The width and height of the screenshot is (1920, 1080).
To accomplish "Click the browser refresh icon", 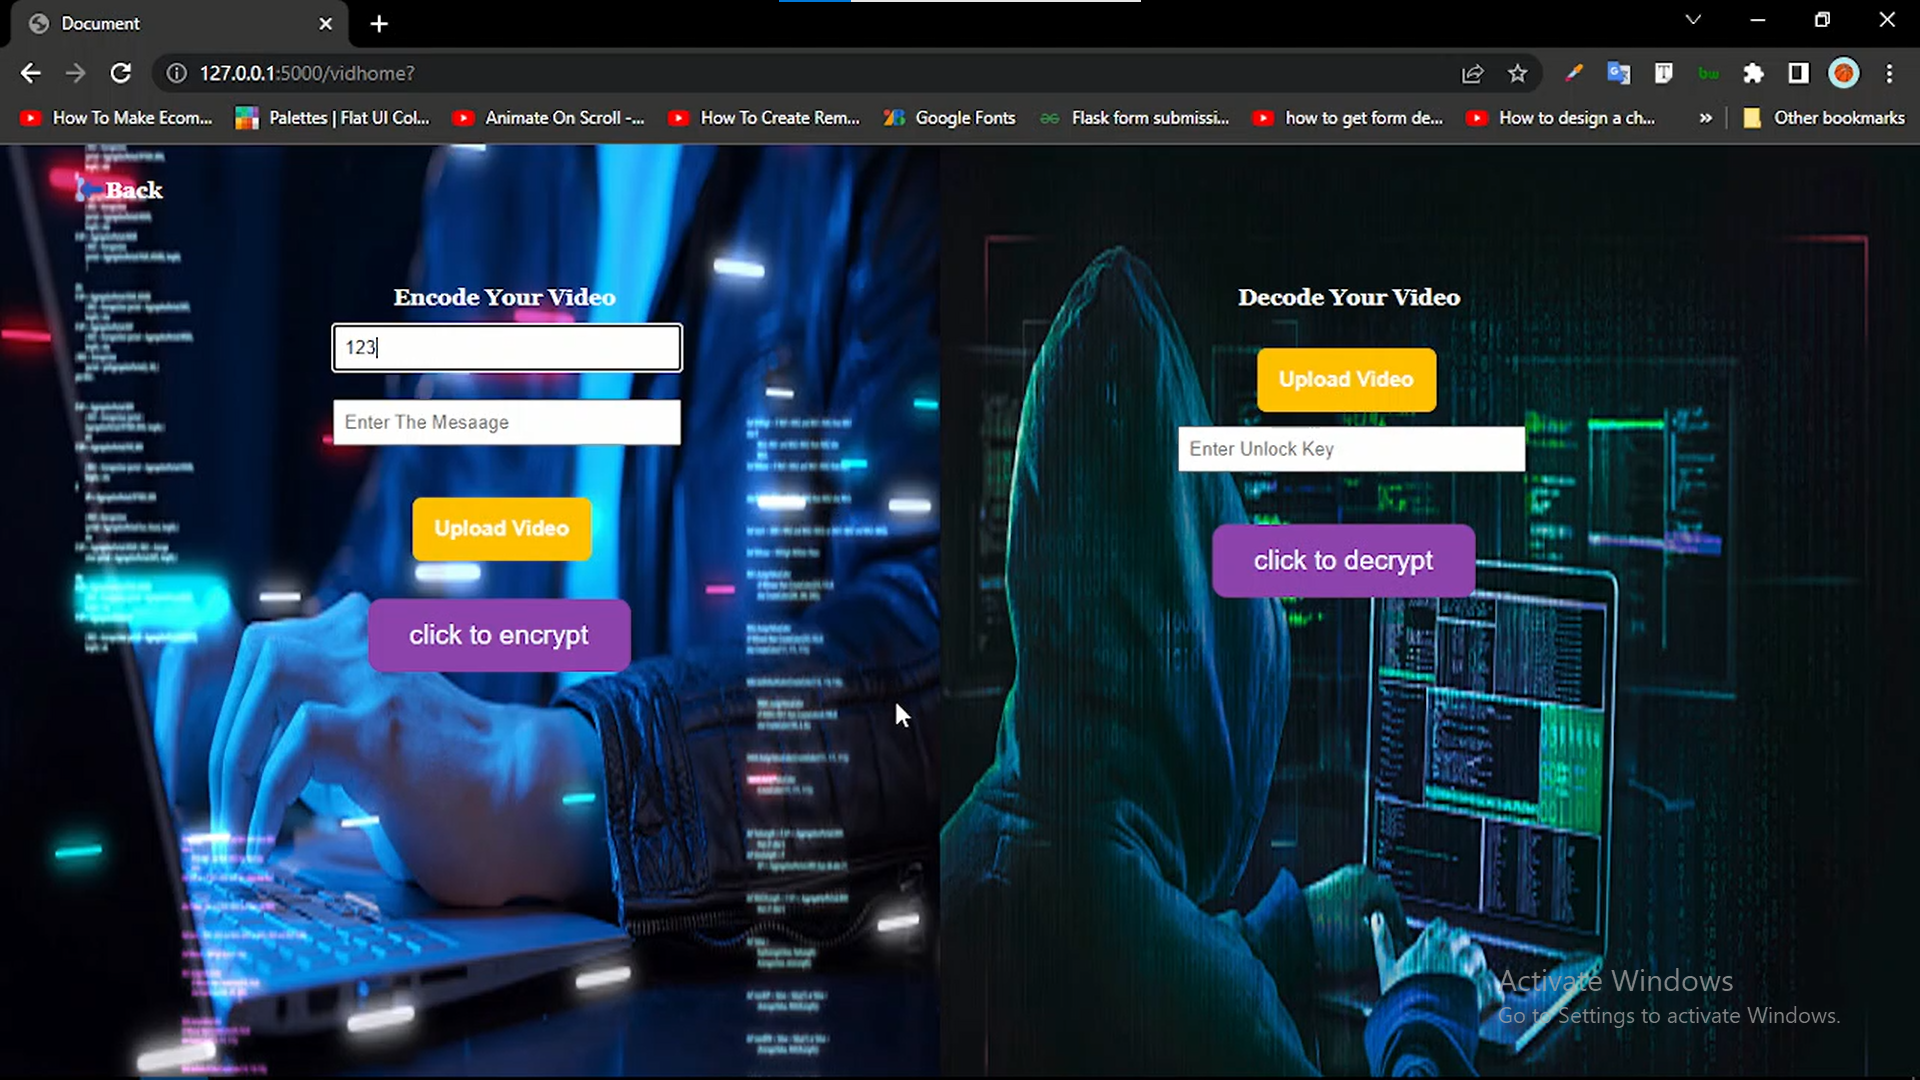I will pyautogui.click(x=120, y=73).
